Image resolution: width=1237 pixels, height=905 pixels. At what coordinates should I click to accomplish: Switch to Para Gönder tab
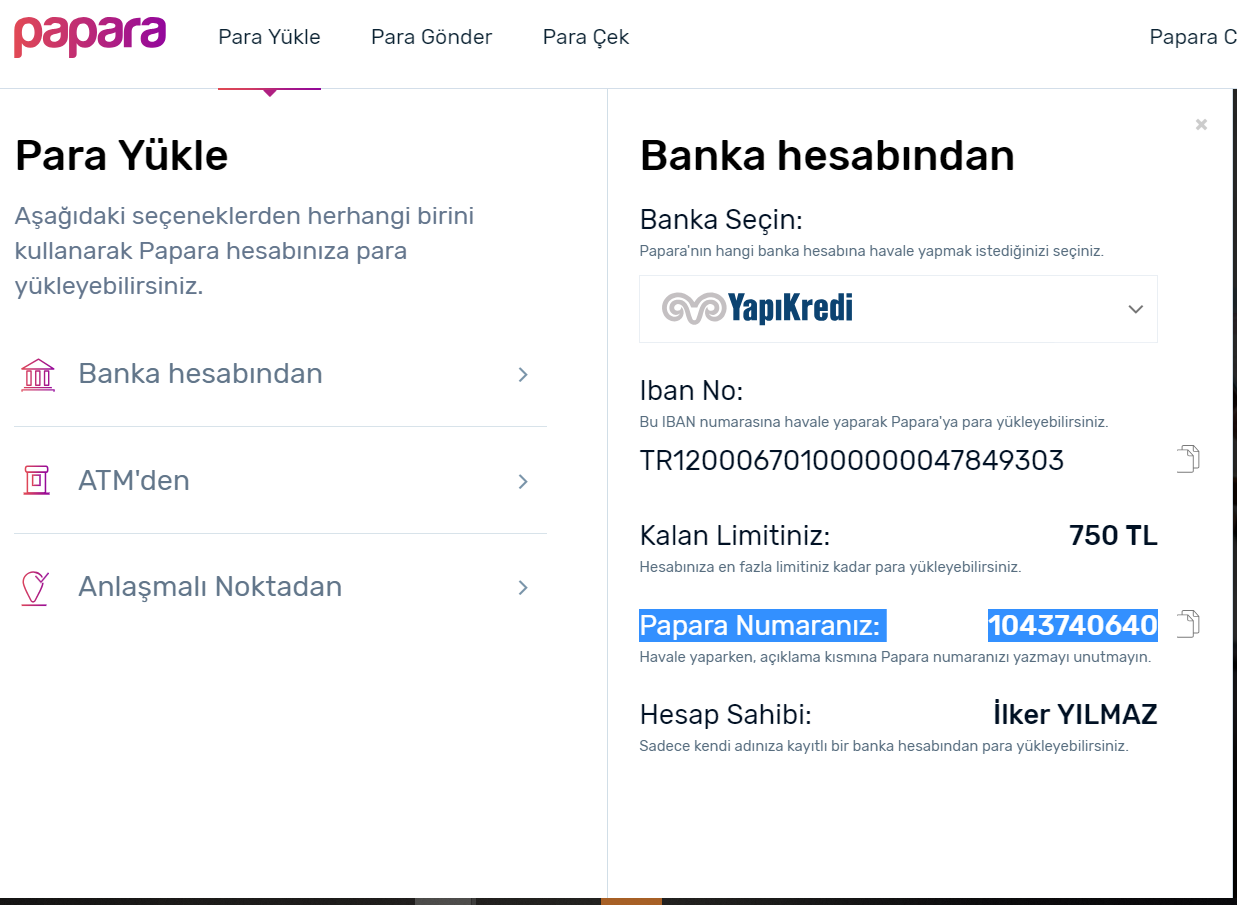click(x=431, y=37)
